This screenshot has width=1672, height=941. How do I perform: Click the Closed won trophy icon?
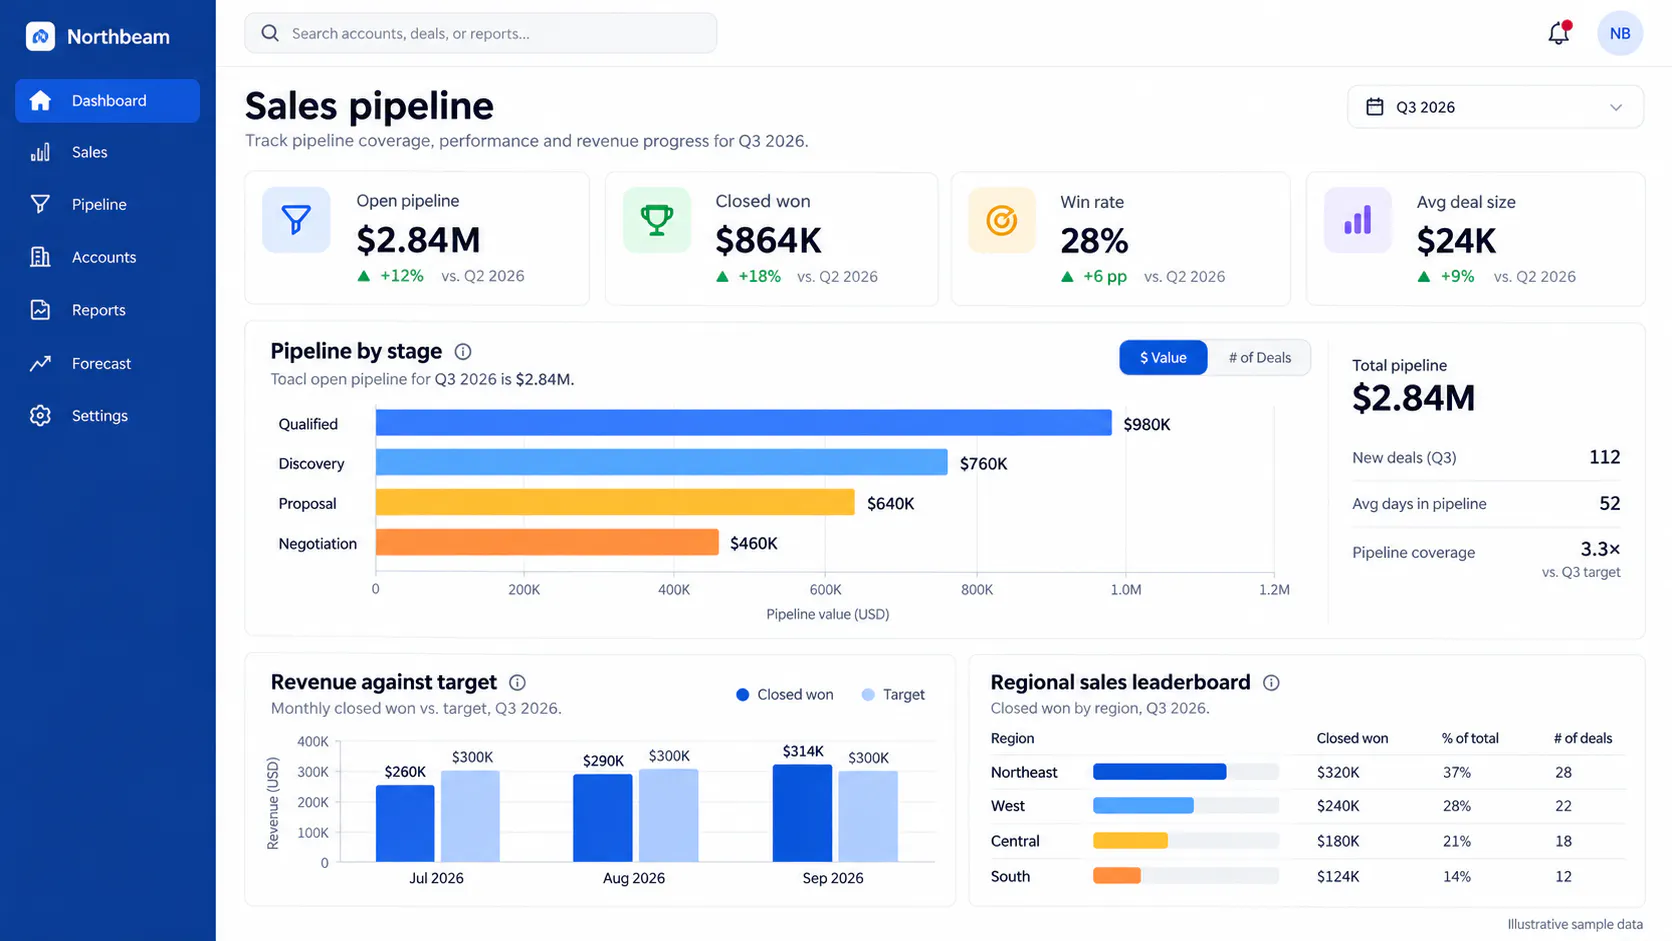(656, 219)
